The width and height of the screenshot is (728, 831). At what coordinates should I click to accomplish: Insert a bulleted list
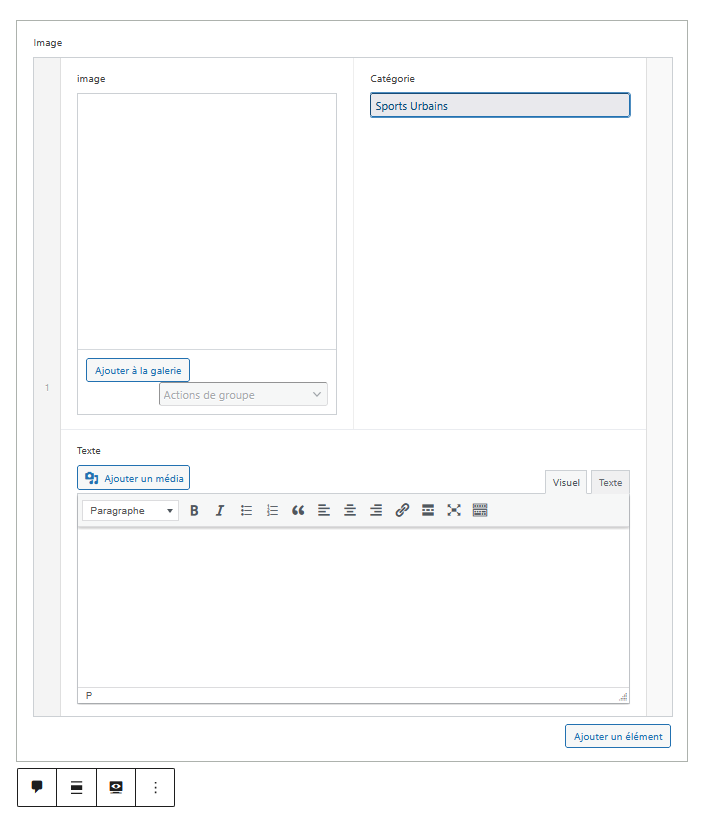[246, 510]
